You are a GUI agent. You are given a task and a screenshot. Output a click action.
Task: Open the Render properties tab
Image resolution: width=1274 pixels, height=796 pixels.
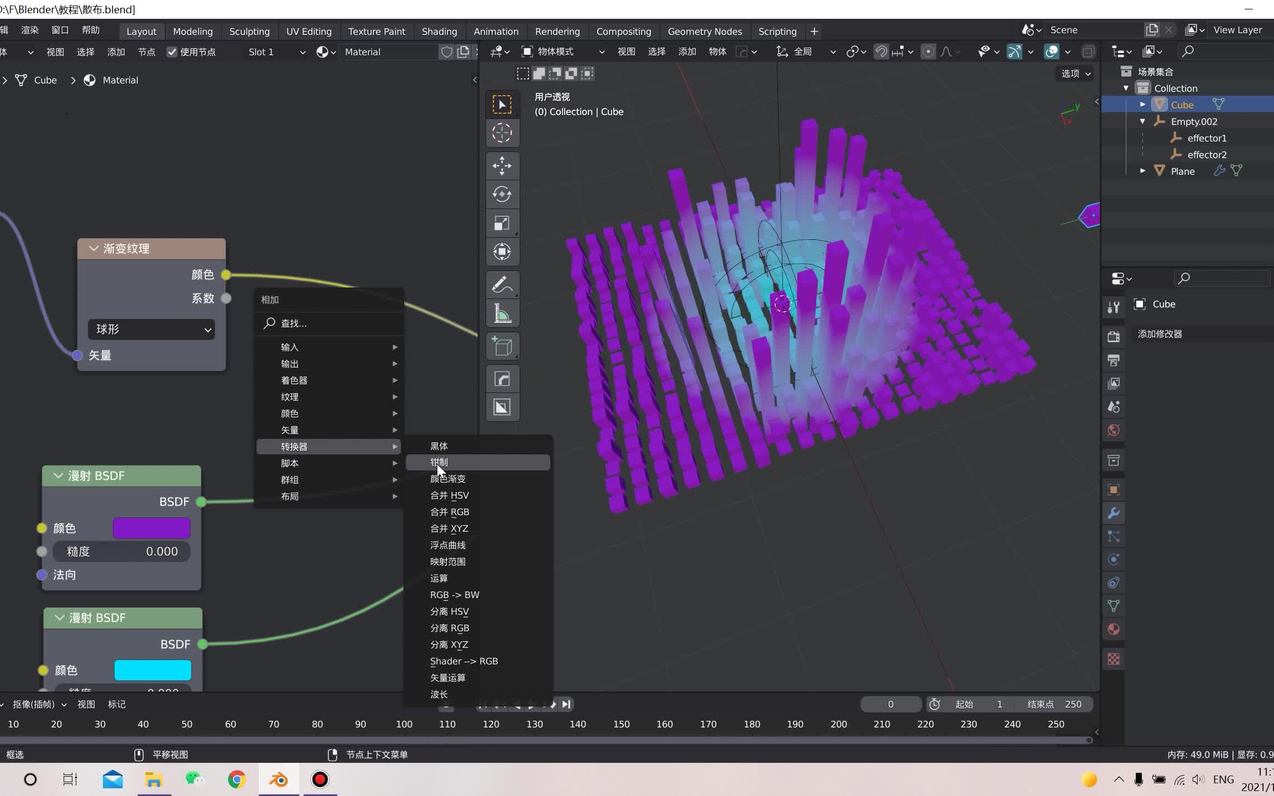pyautogui.click(x=1113, y=337)
